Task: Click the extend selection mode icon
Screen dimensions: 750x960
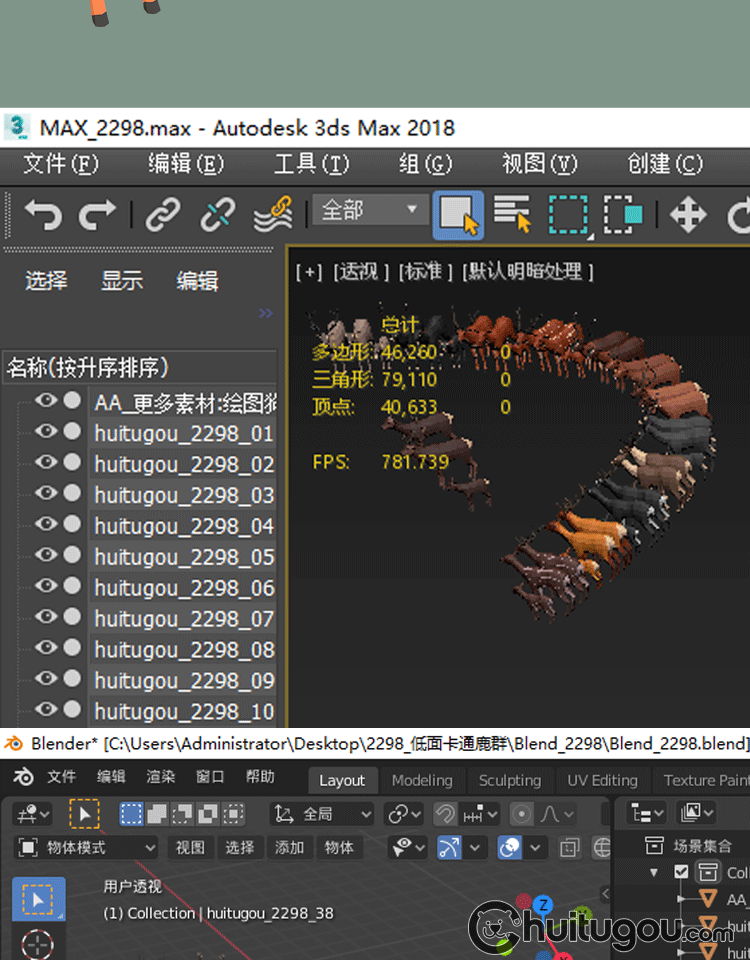Action: pos(157,814)
